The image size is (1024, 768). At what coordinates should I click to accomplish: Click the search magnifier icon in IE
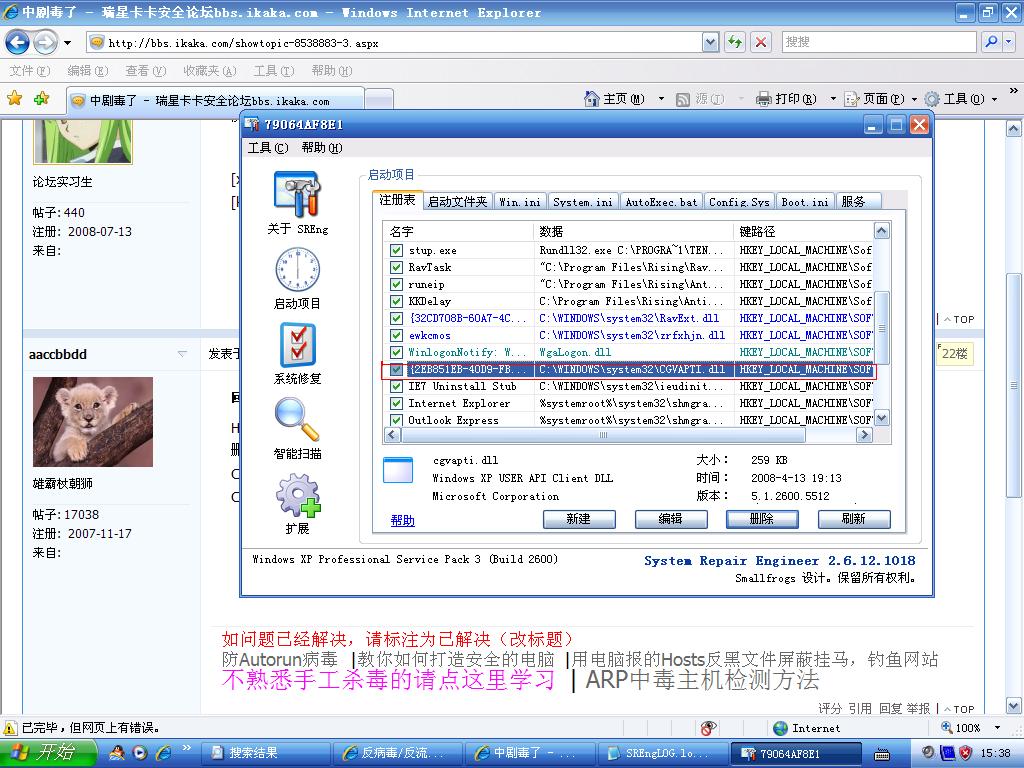(991, 42)
